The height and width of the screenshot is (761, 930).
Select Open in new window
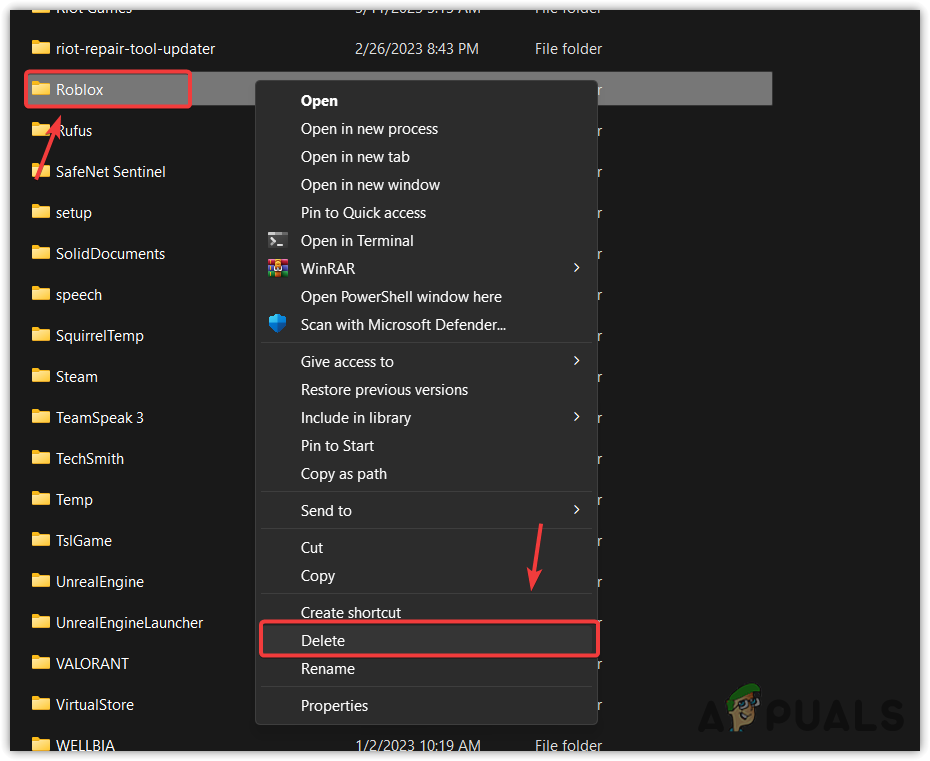370,184
